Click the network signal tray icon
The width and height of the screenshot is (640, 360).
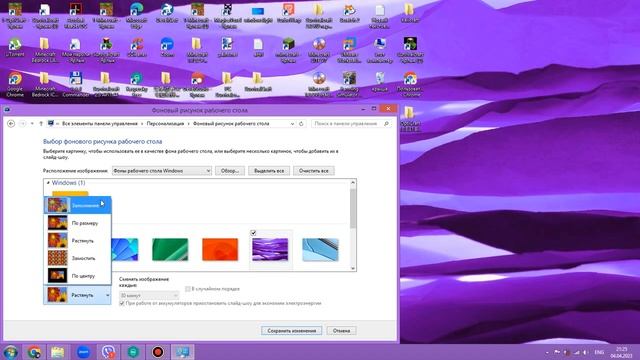(576, 352)
